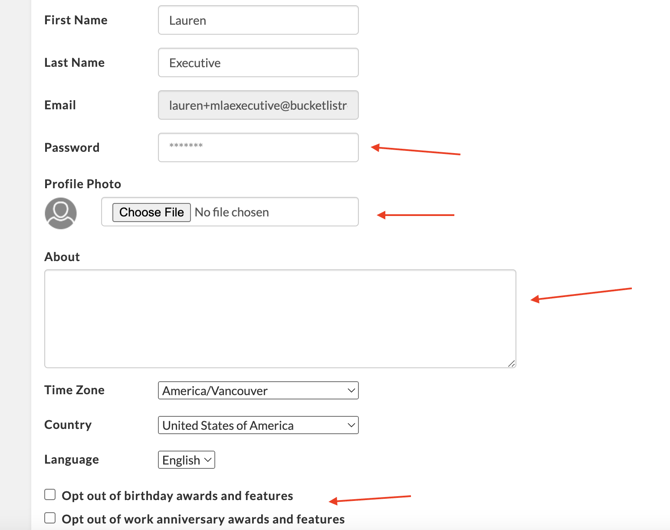Click the 'About' section label
Viewport: 670px width, 530px height.
click(x=62, y=257)
